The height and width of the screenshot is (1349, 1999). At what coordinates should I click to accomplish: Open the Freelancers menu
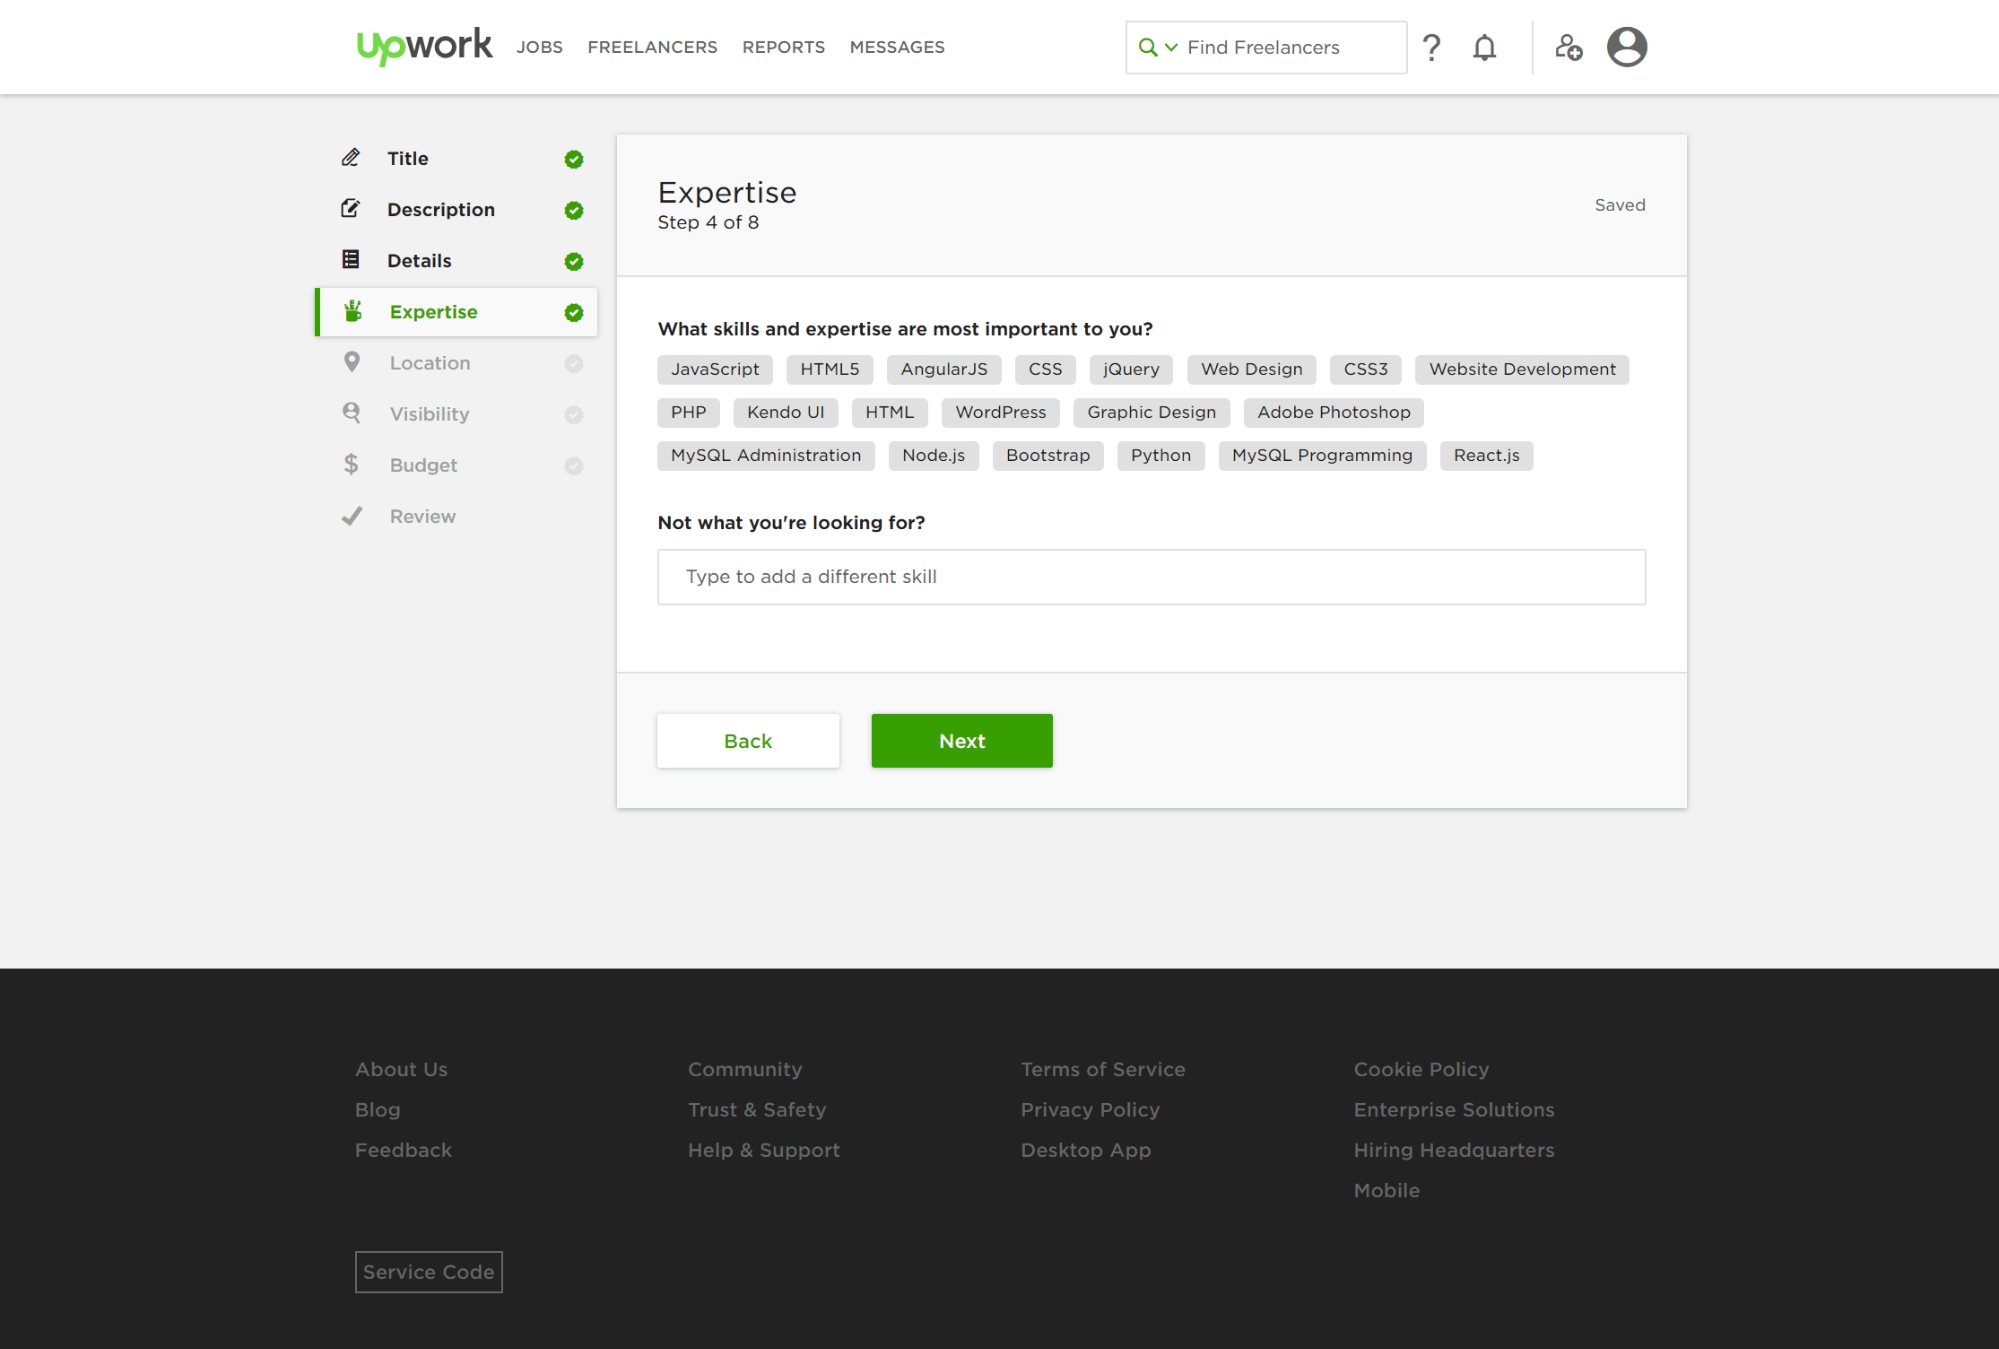[653, 47]
